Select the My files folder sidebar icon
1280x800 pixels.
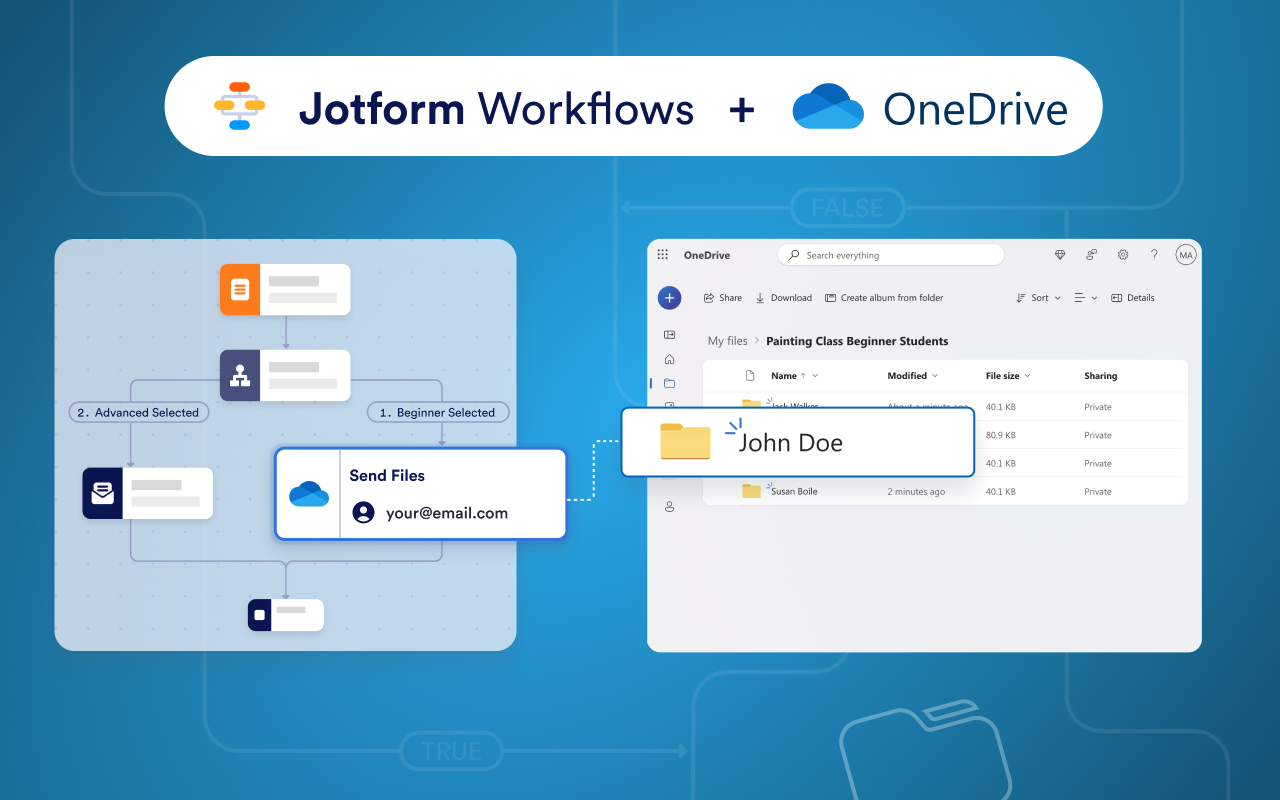(669, 383)
